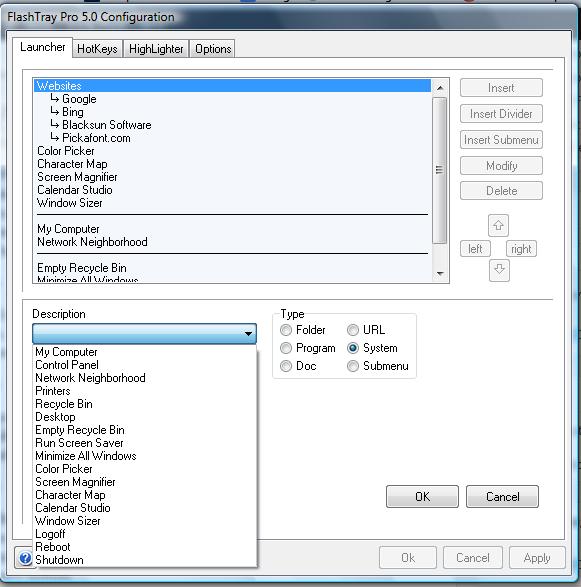The image size is (581, 587).
Task: Choose Window Sizer in dropdown list
Action: [145, 521]
